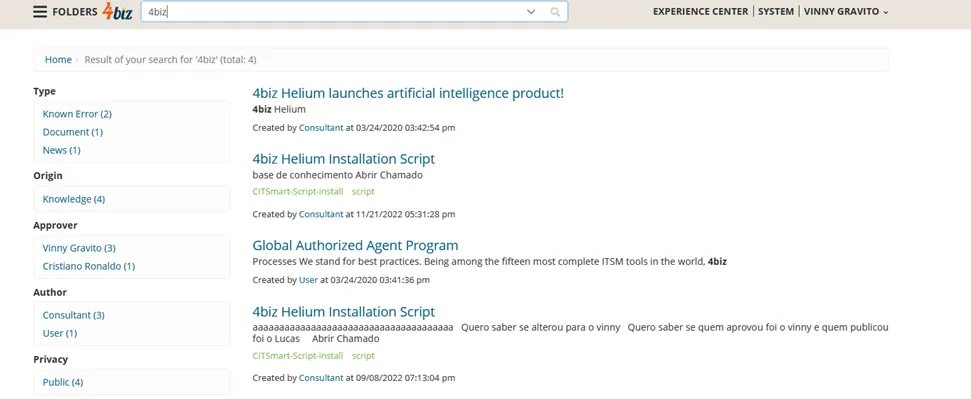Open '4biz Helium launches artificial intelligence product!' result
Image resolution: width=971 pixels, height=399 pixels.
point(408,94)
